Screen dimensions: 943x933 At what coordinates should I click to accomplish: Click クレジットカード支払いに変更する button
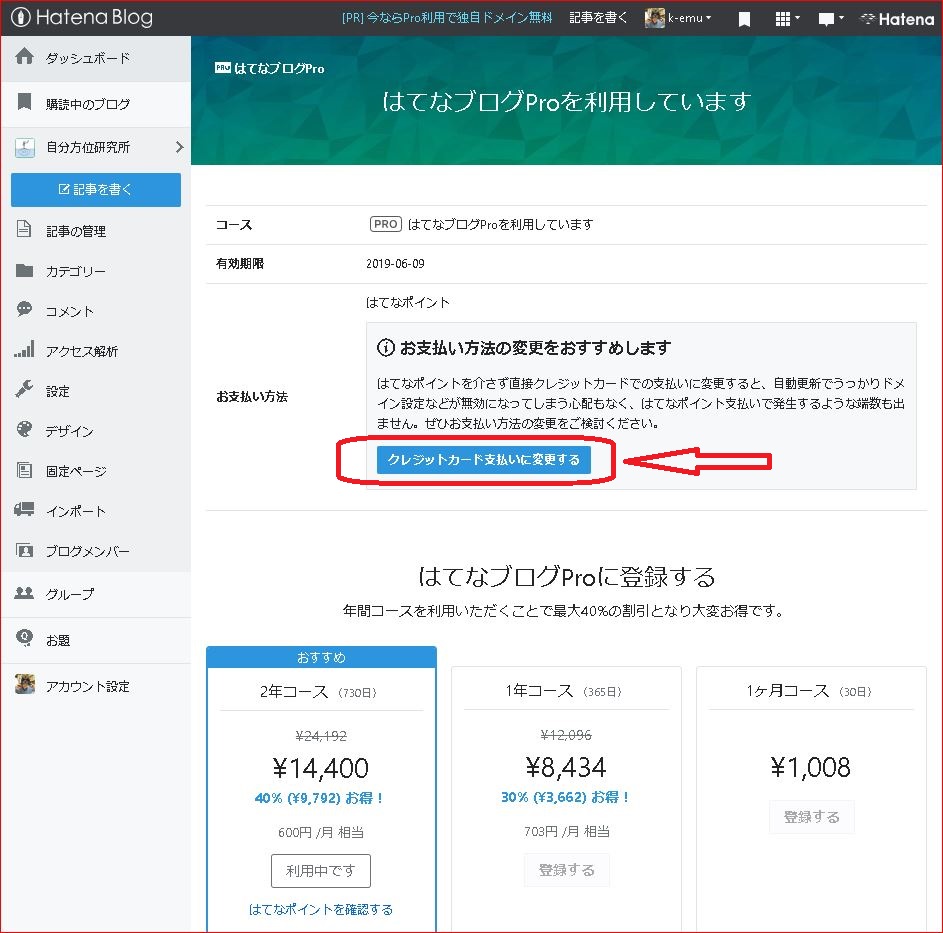click(484, 460)
